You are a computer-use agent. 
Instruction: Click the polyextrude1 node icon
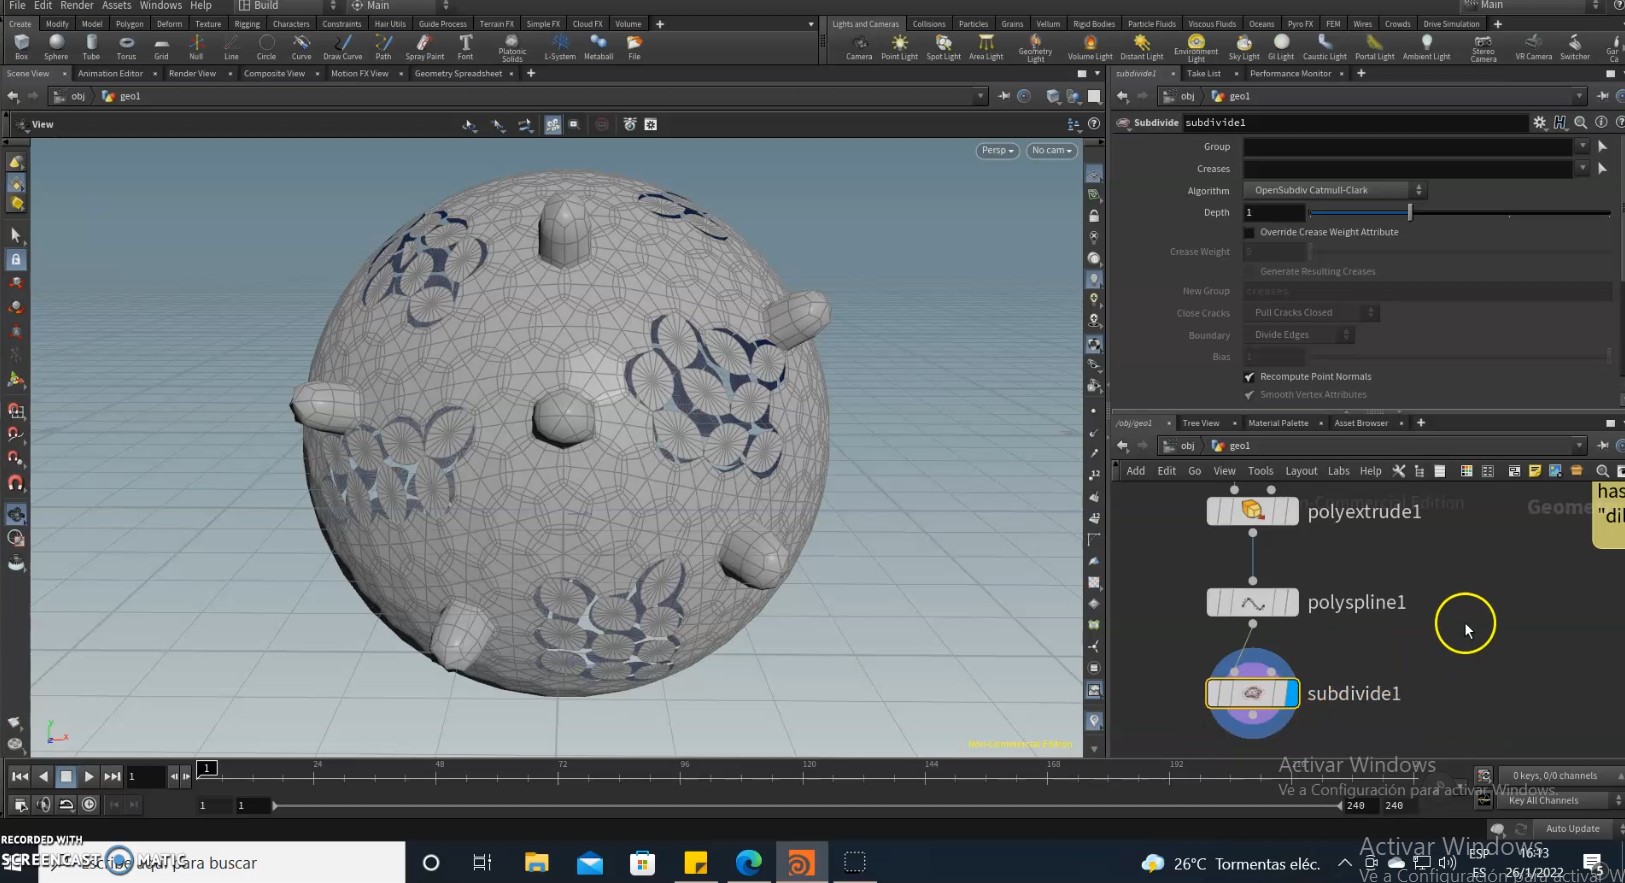pos(1252,511)
